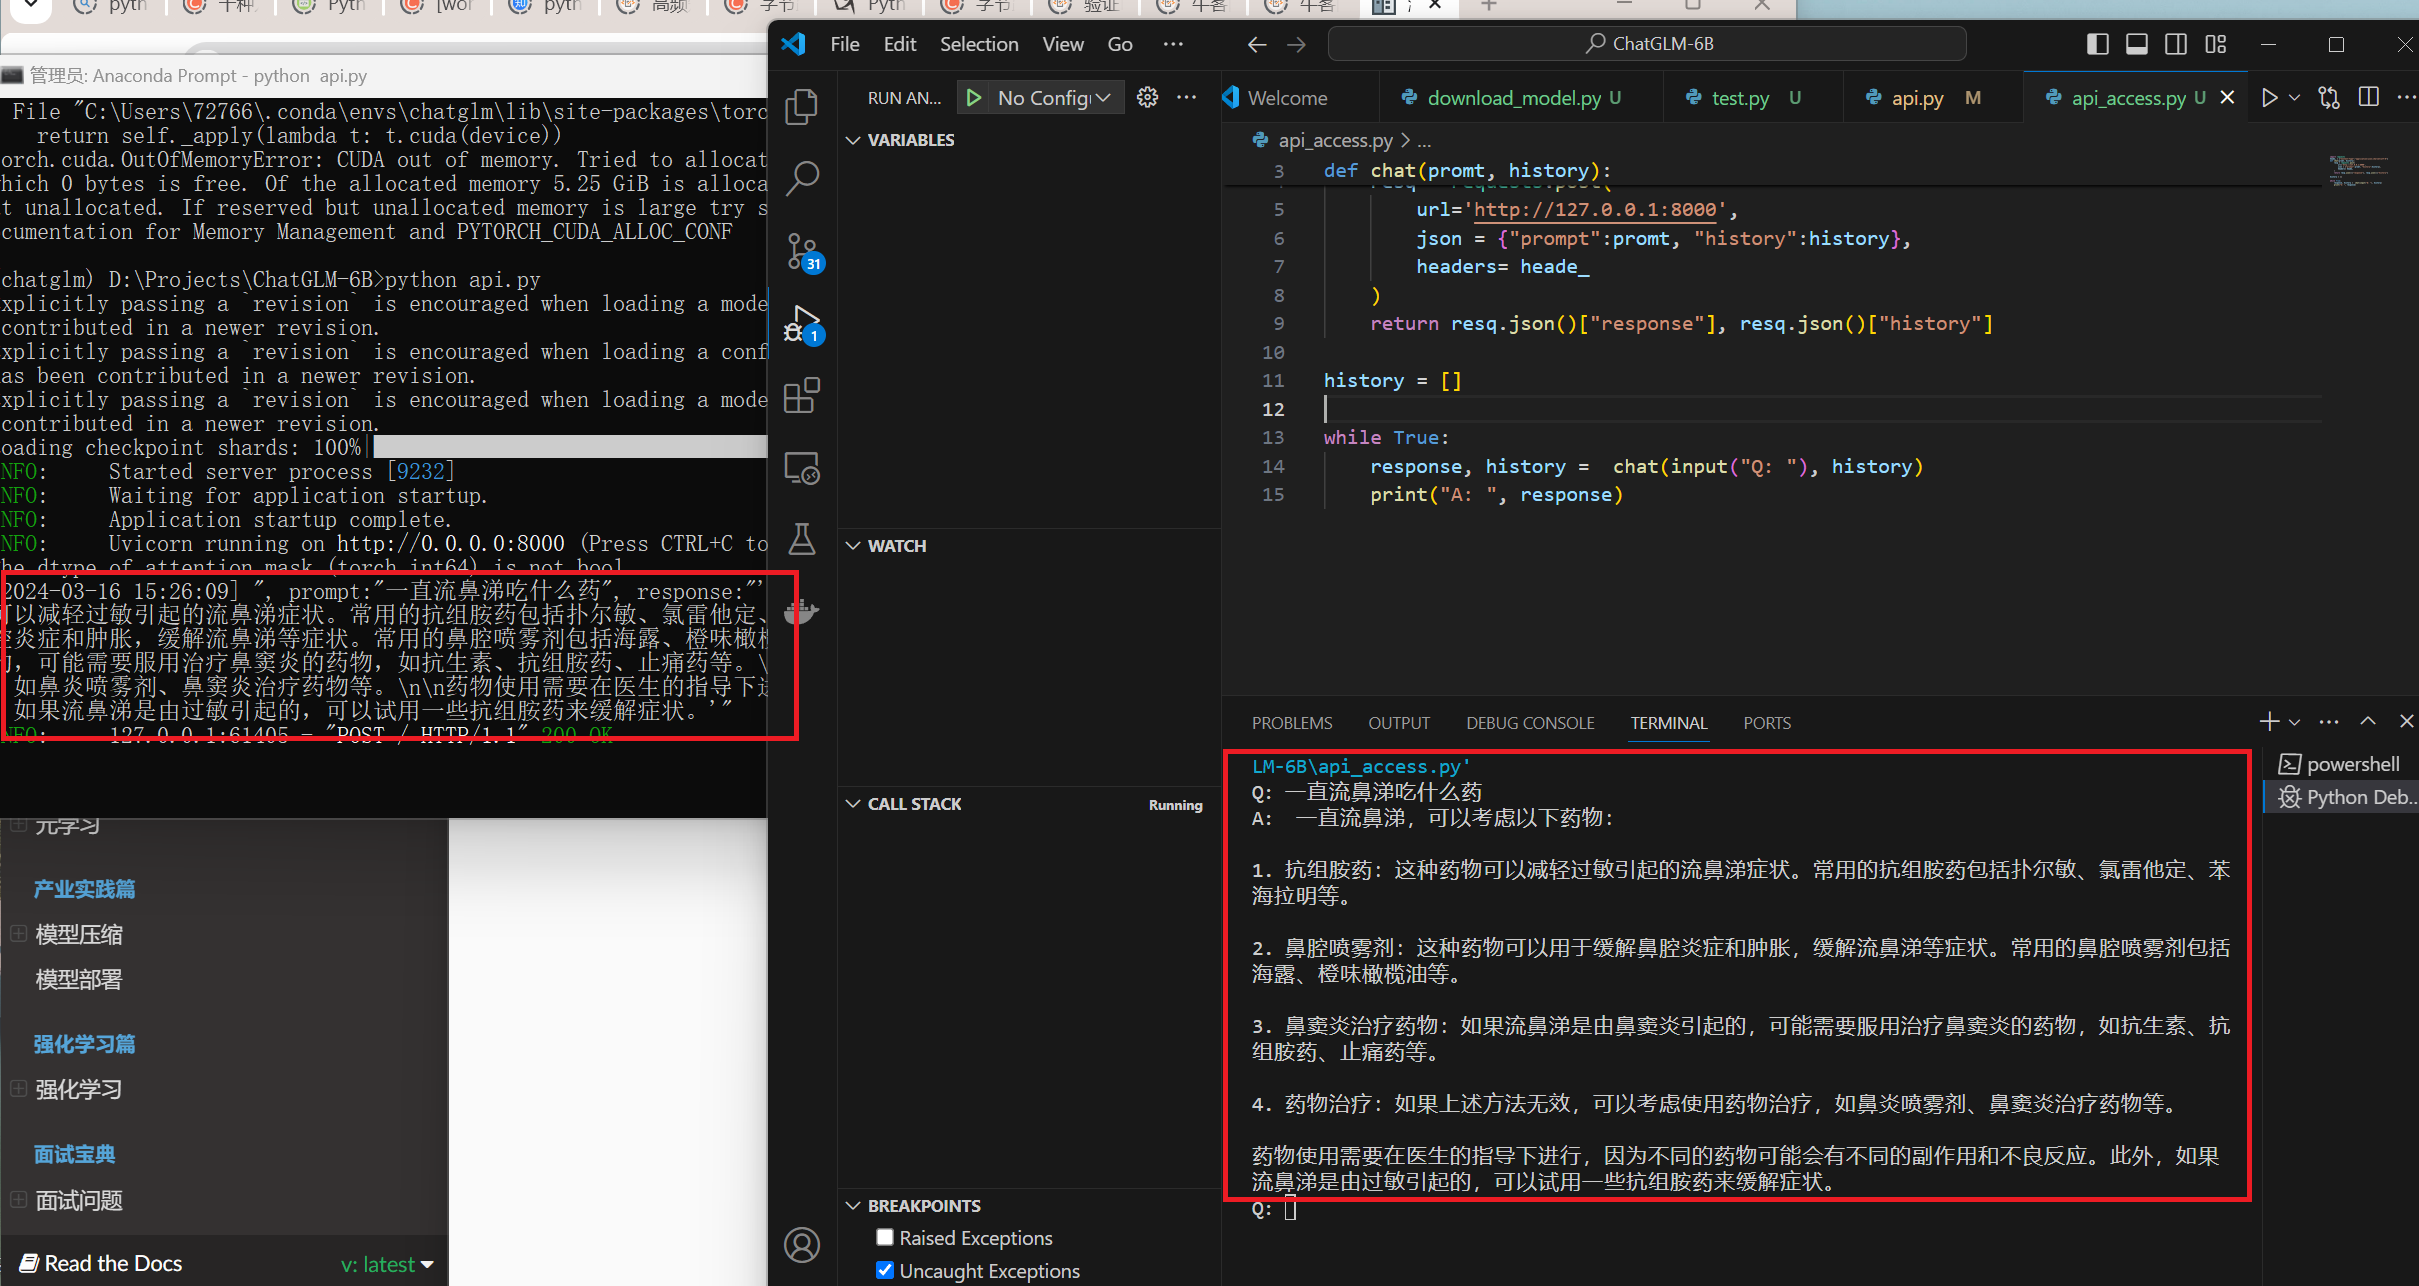This screenshot has height=1286, width=2419.
Task: Enable Raised Exceptions breakpoint checkbox
Action: tap(885, 1238)
